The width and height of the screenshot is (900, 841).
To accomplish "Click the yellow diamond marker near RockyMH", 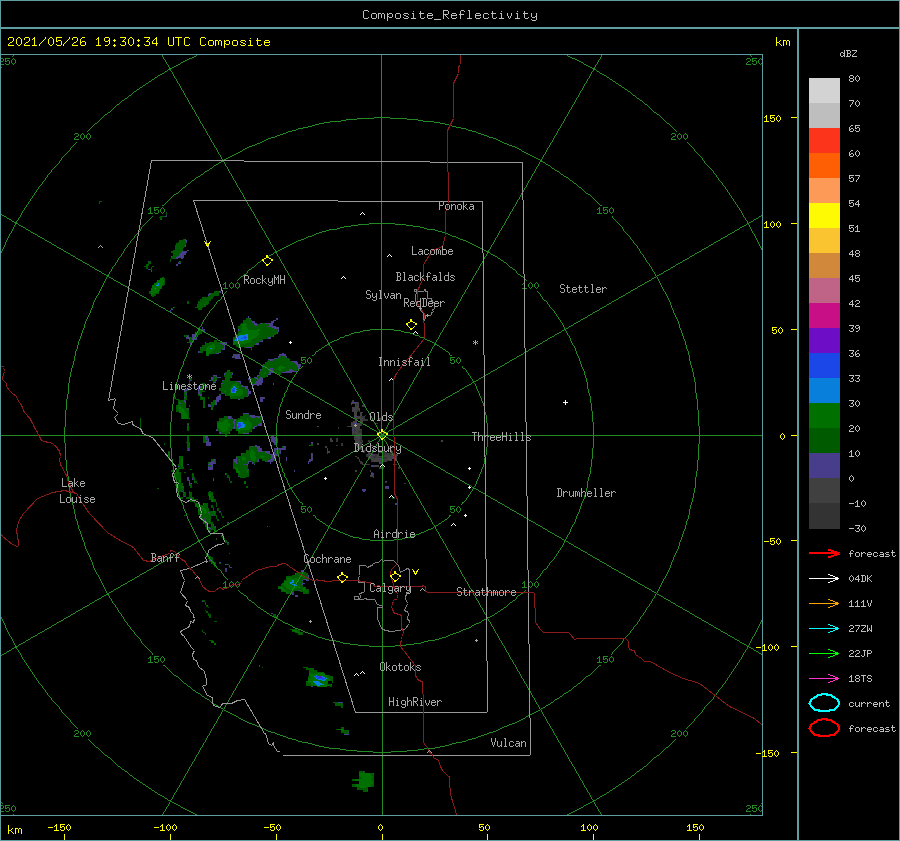I will coord(267,261).
